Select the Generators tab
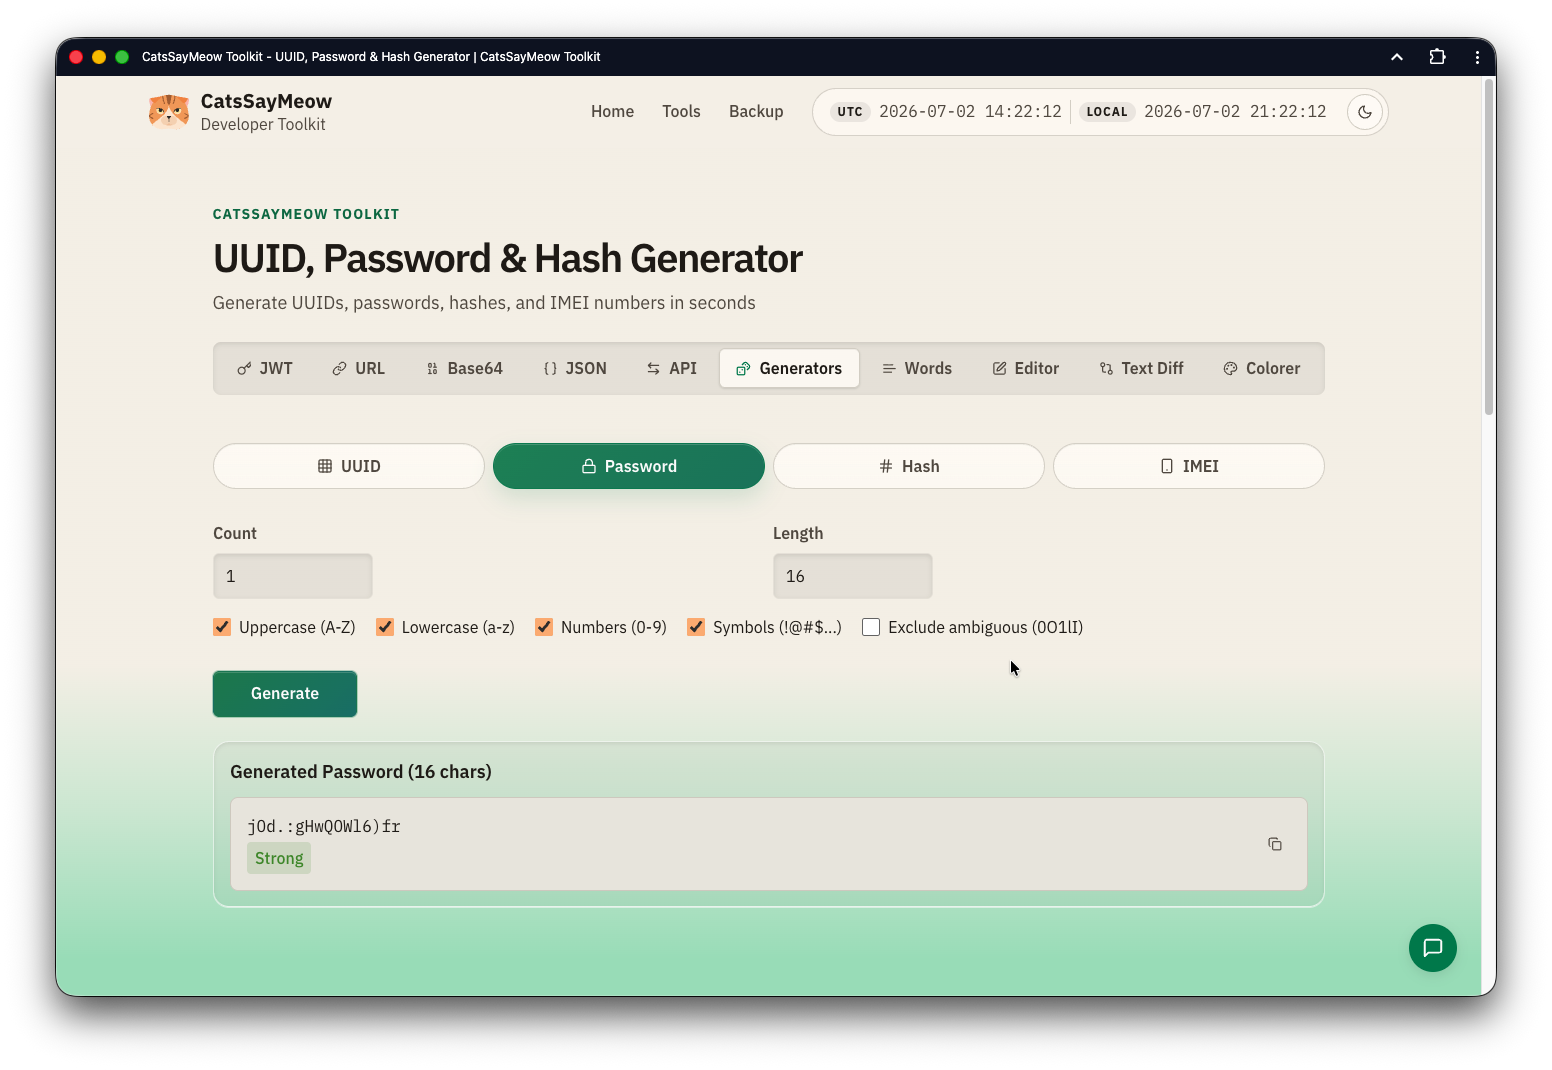1552x1070 pixels. [x=789, y=368]
